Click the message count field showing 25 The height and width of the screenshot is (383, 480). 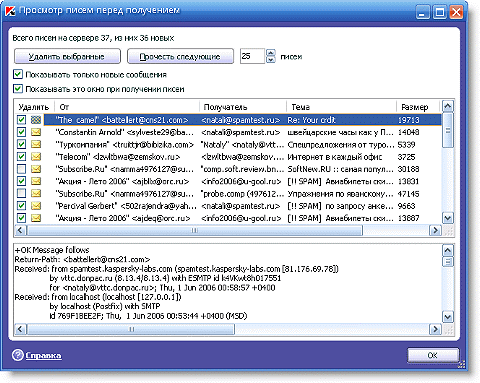[x=252, y=56]
